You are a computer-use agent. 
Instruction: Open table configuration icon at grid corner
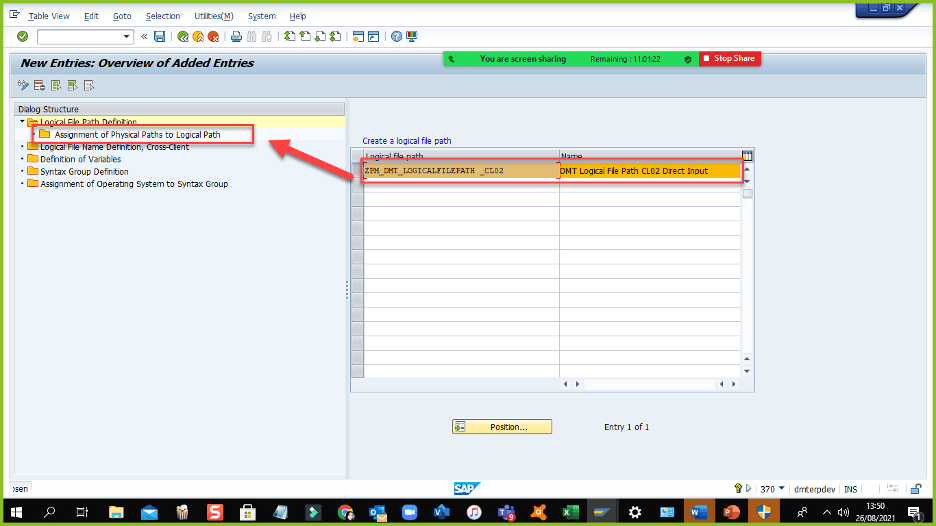[x=747, y=155]
